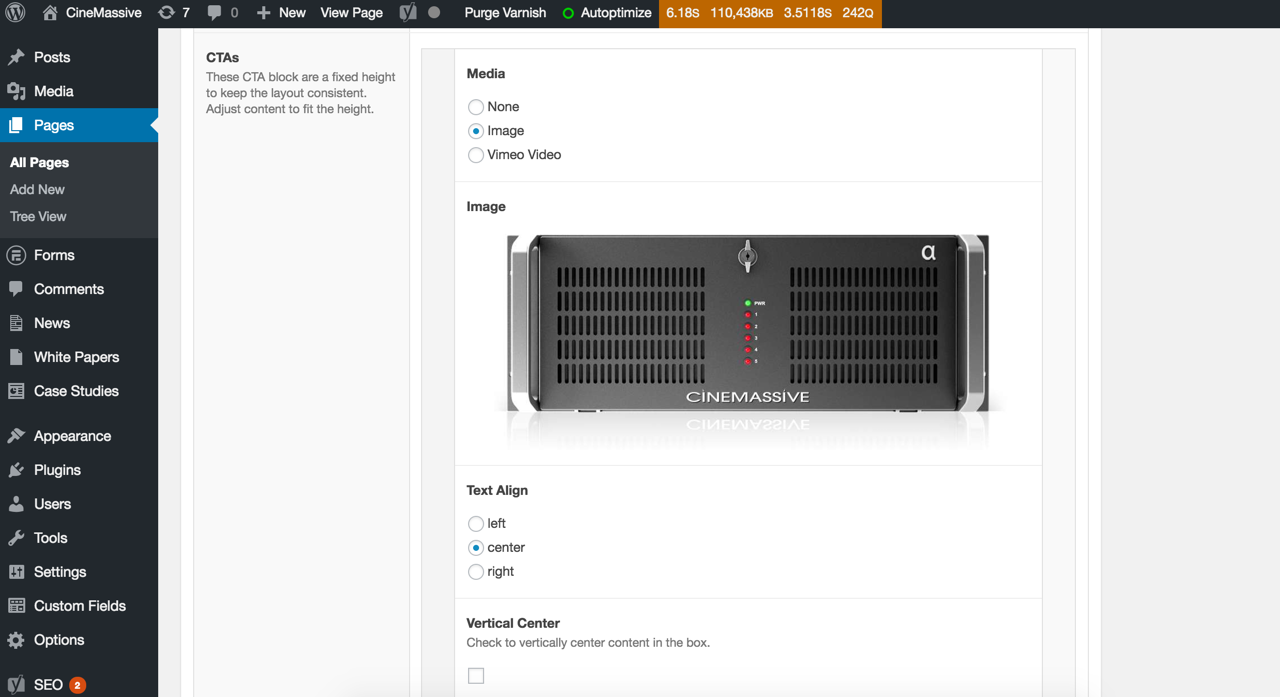
Task: Click the Custom Fields grid icon
Action: point(16,607)
